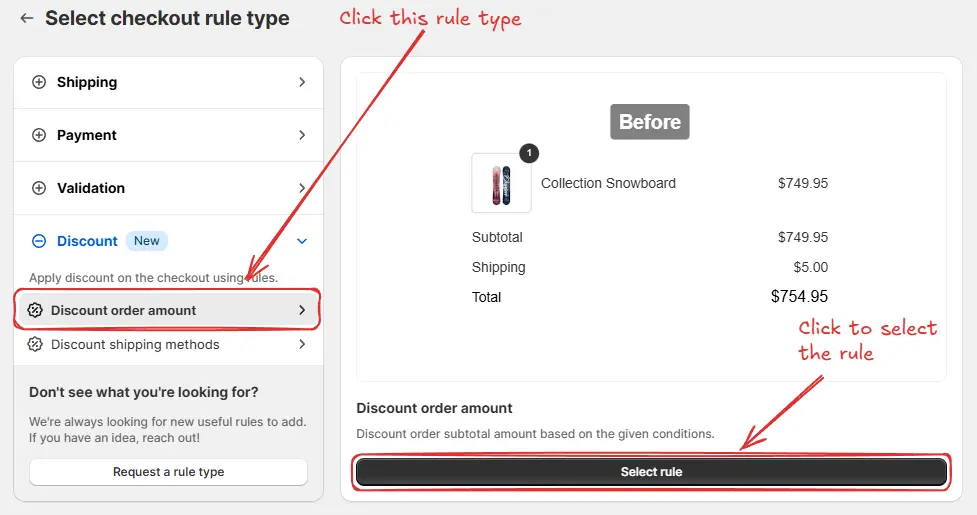Collapse the Discount section with its down chevron

pos(302,241)
